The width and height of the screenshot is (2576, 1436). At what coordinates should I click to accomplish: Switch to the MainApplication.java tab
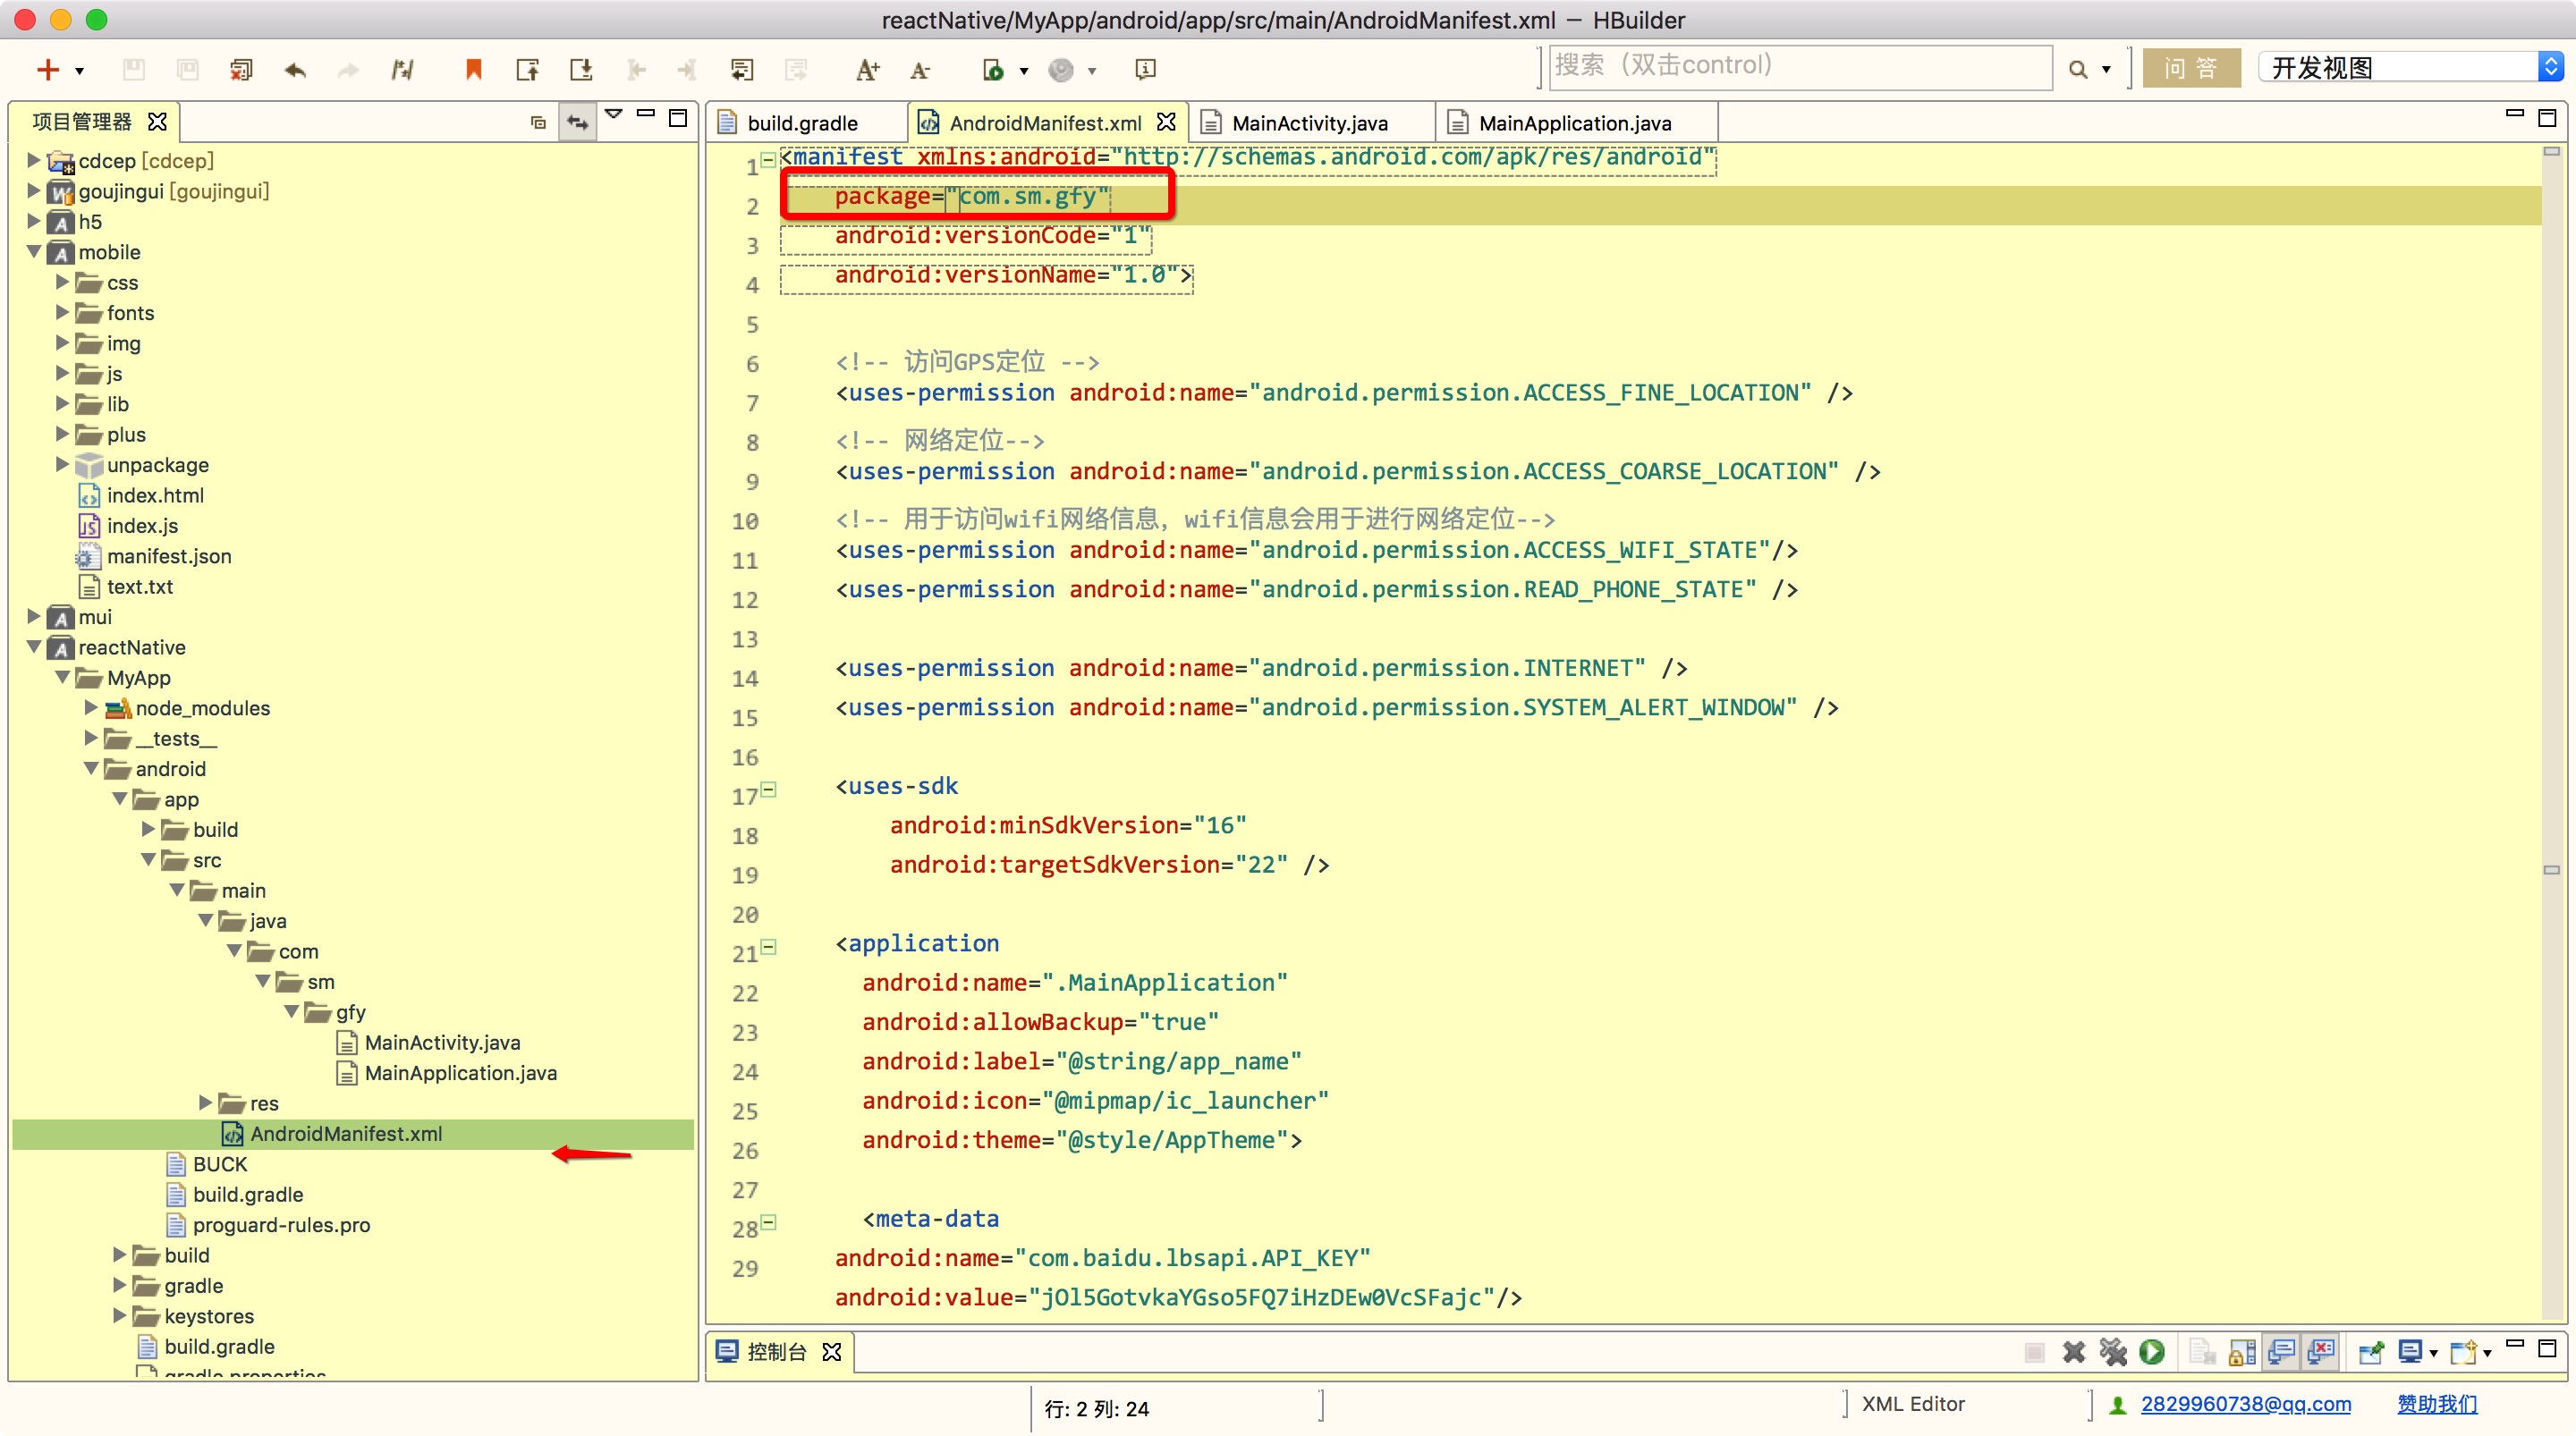click(x=1575, y=123)
